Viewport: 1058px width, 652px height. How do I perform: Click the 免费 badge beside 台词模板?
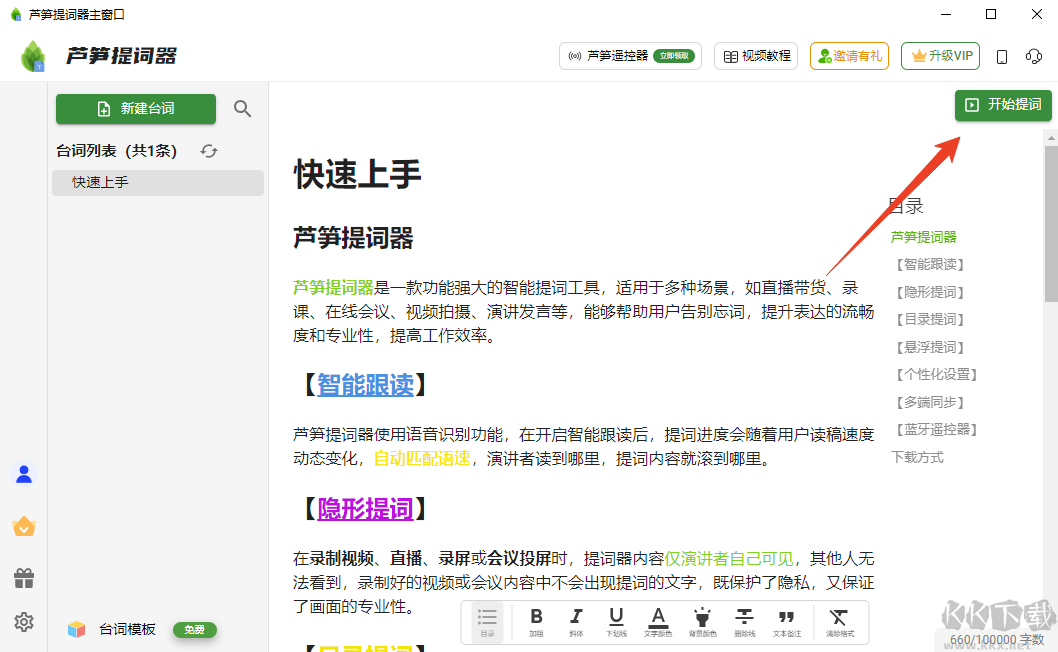[194, 630]
